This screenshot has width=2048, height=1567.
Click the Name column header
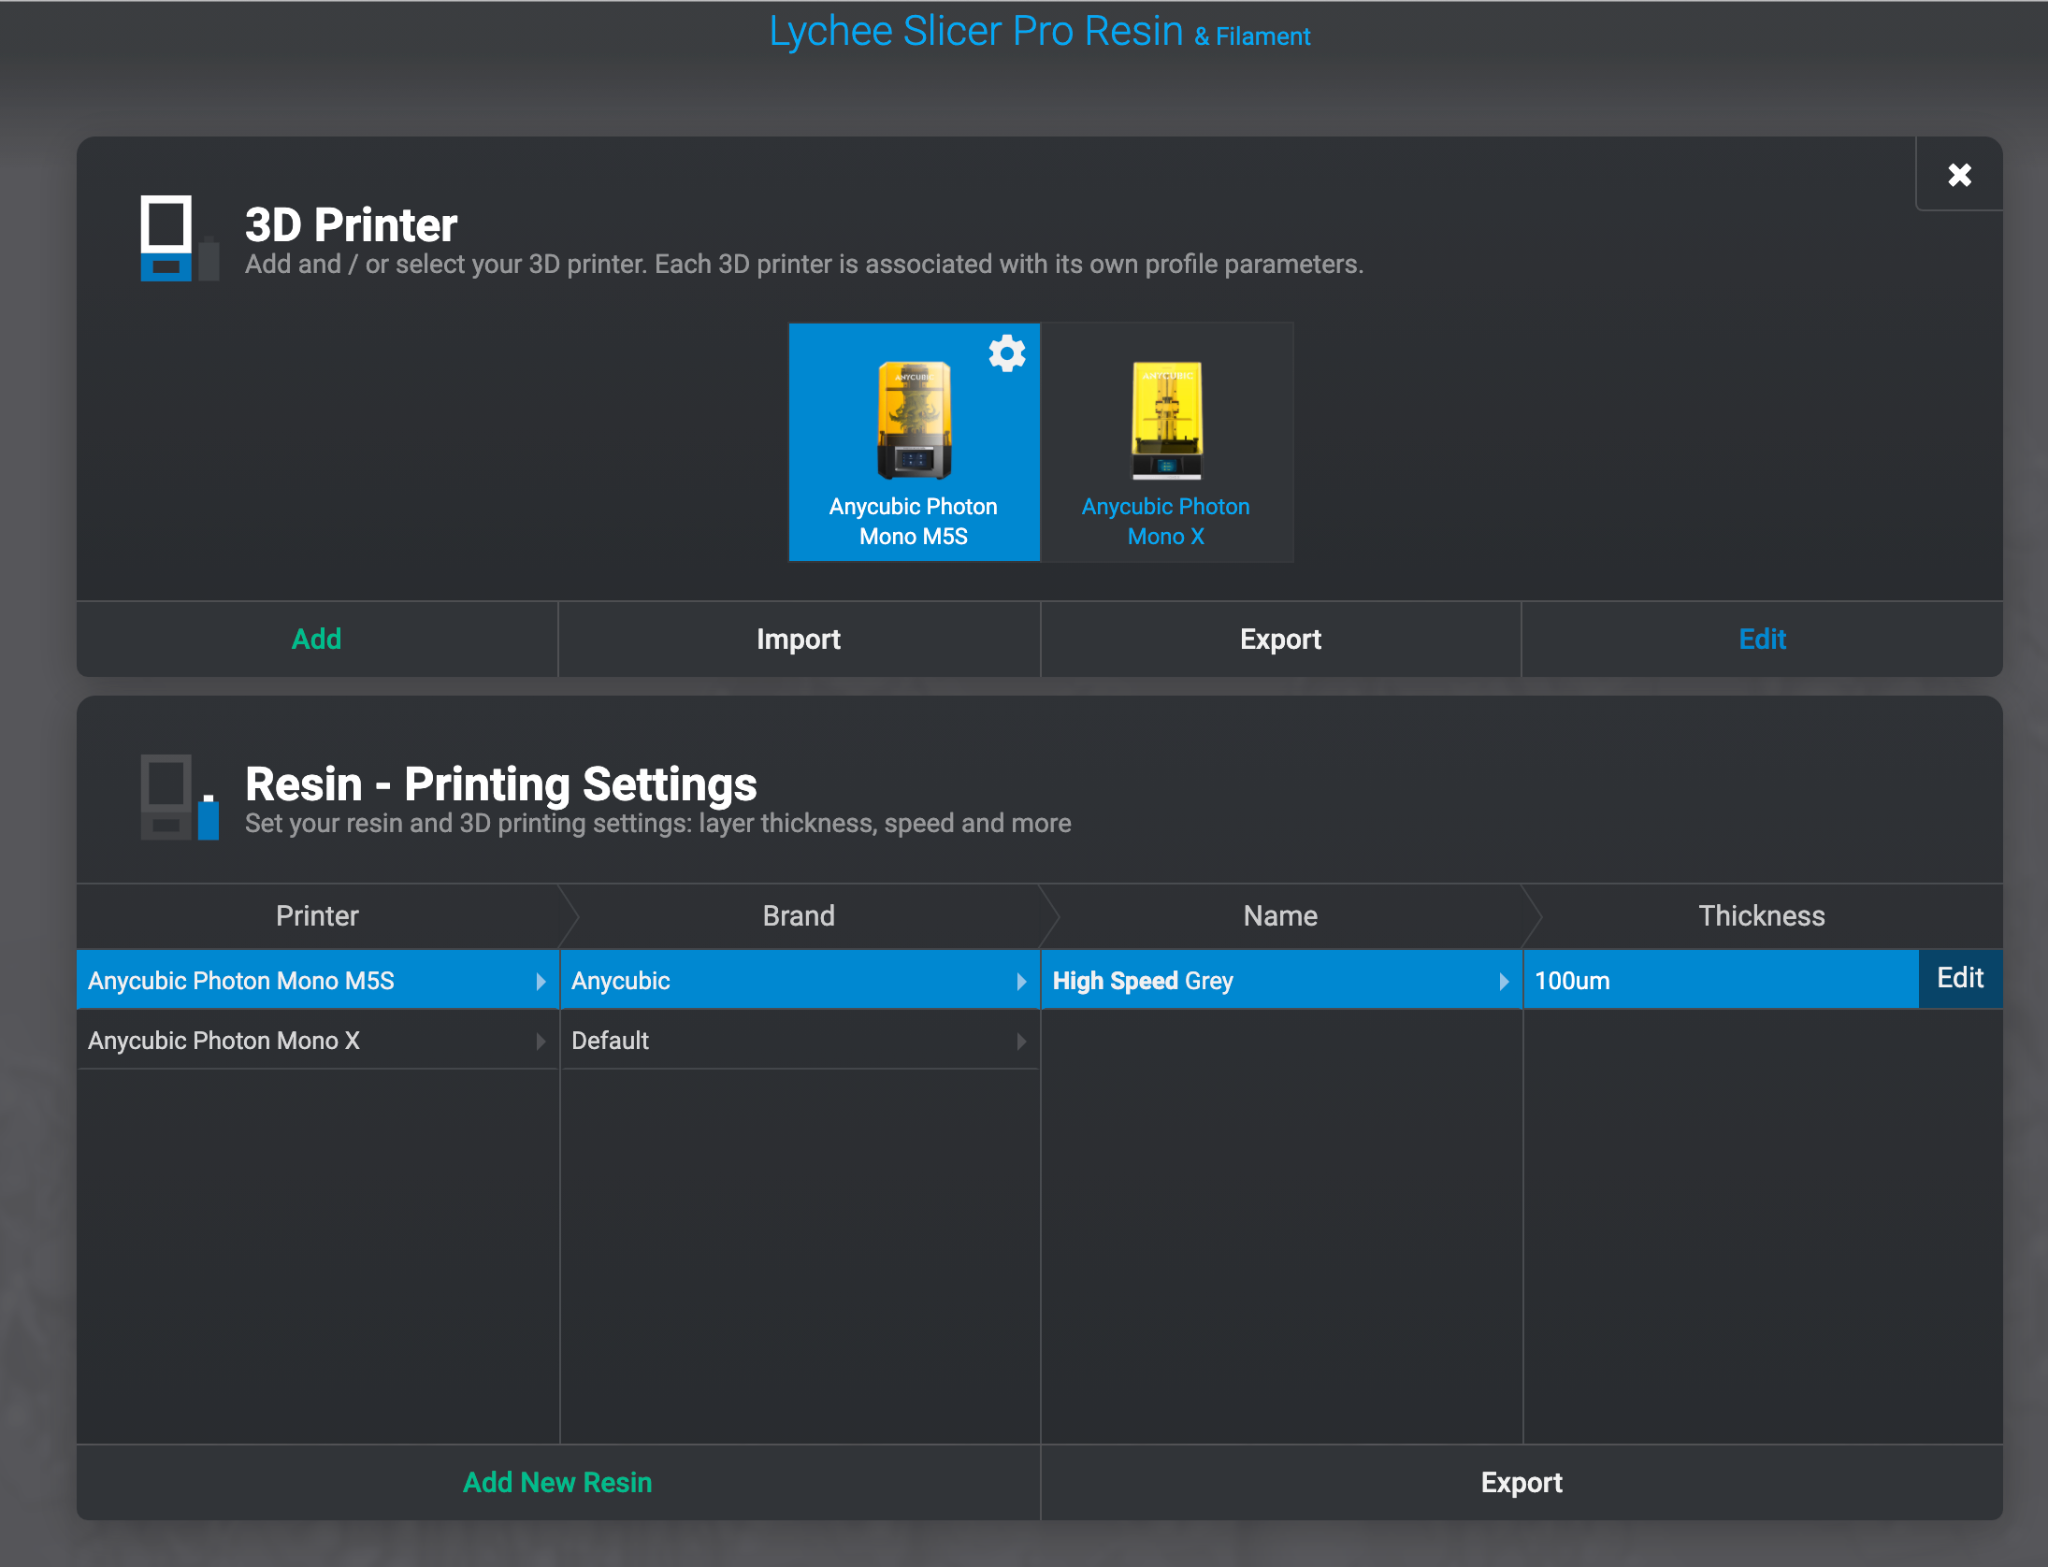click(1281, 915)
